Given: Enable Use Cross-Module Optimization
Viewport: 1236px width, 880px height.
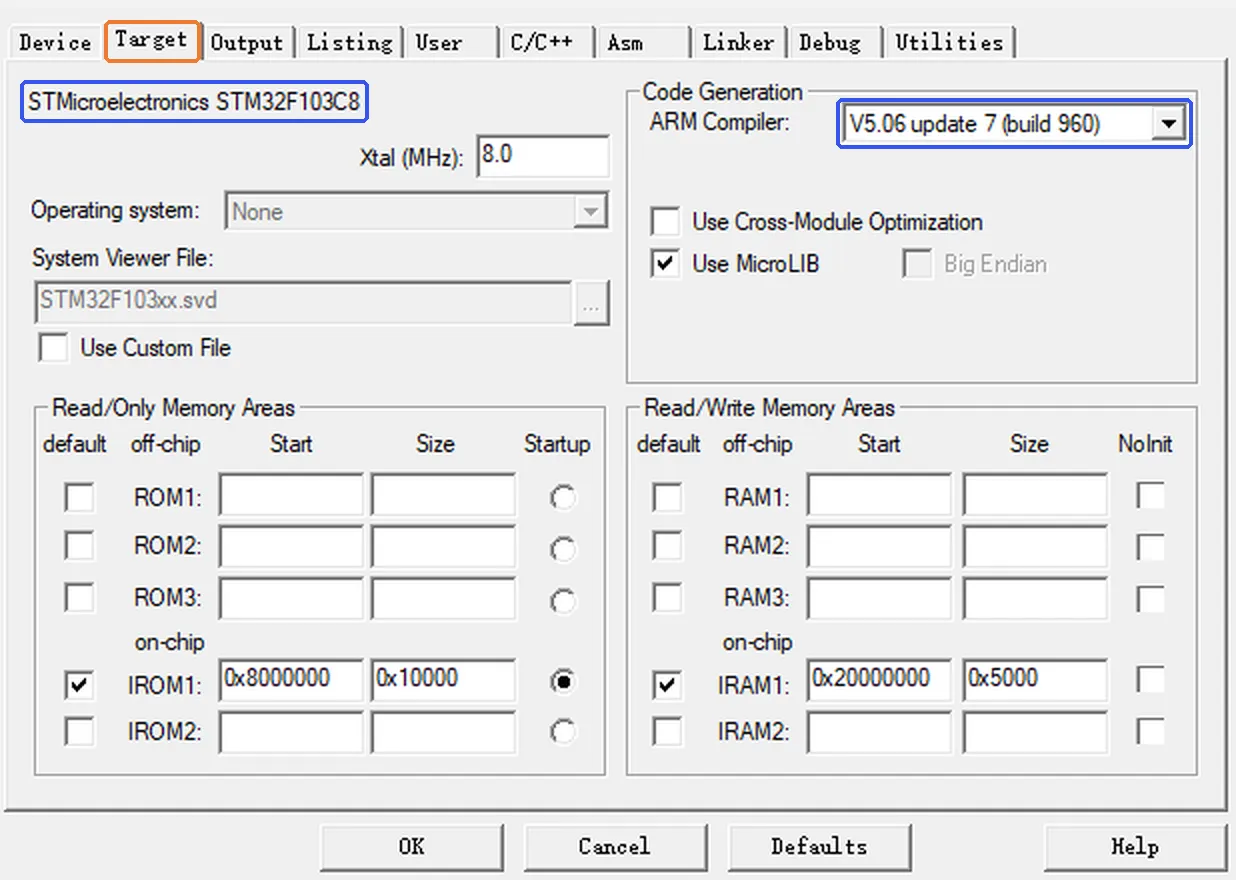Looking at the screenshot, I should 664,221.
